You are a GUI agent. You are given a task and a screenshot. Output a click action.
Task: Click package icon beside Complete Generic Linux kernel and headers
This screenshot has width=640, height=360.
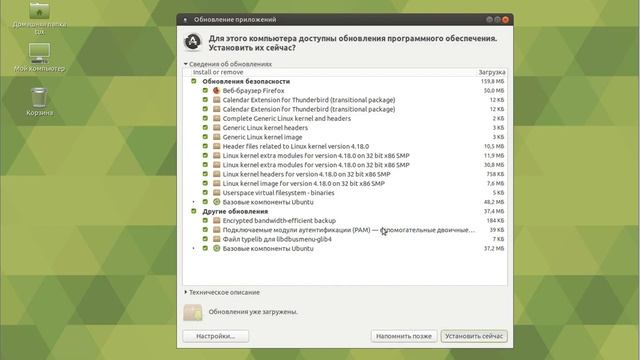217,118
